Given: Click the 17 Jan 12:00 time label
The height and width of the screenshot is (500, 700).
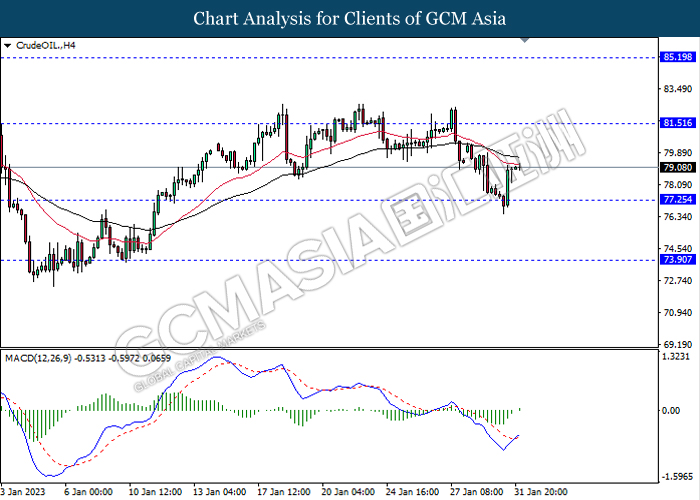Looking at the screenshot, I should point(284,492).
